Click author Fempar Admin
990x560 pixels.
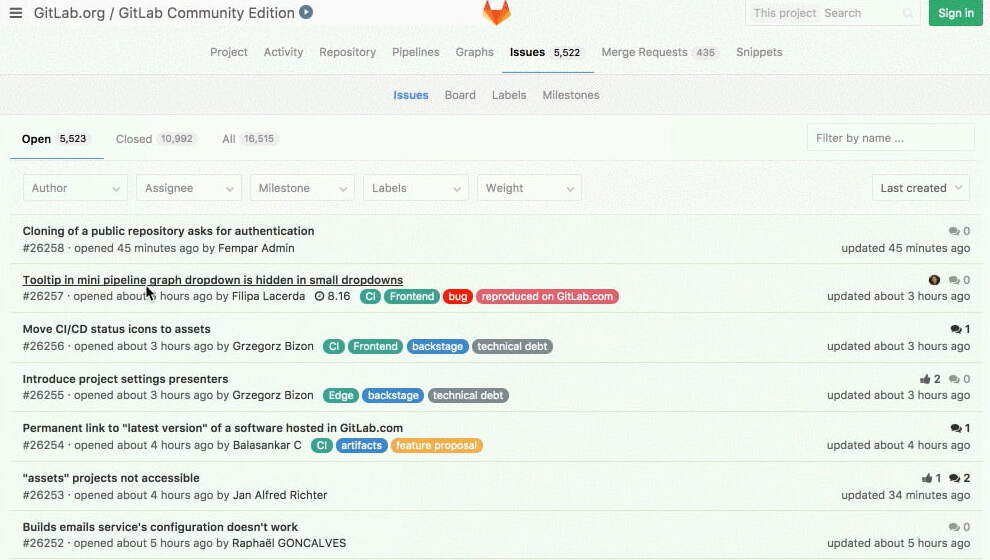[x=256, y=248]
